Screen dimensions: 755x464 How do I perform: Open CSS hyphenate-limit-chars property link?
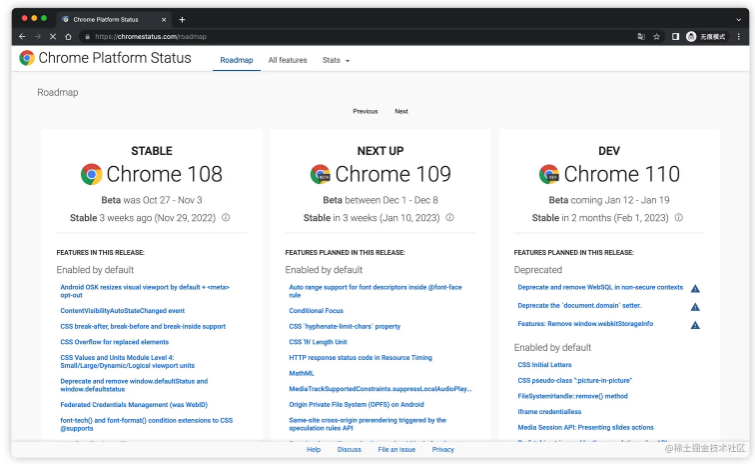[344, 326]
